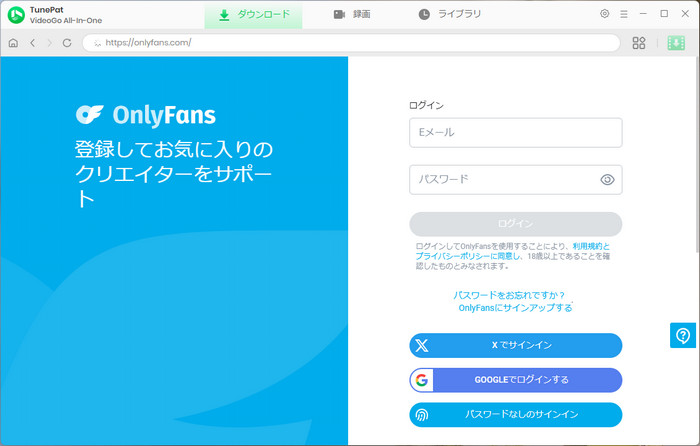Click the TunePat app logo icon
This screenshot has height=446, width=700.
click(16, 15)
